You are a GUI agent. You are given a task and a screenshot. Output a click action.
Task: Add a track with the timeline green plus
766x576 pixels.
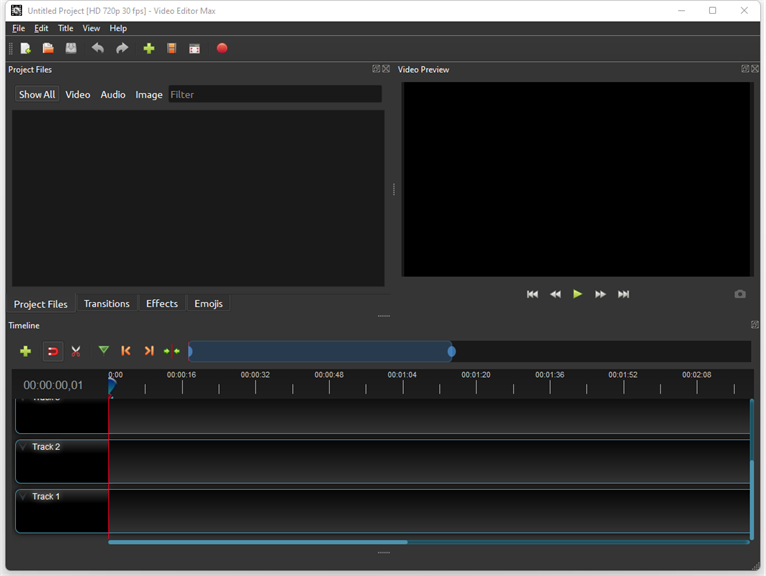pyautogui.click(x=25, y=351)
